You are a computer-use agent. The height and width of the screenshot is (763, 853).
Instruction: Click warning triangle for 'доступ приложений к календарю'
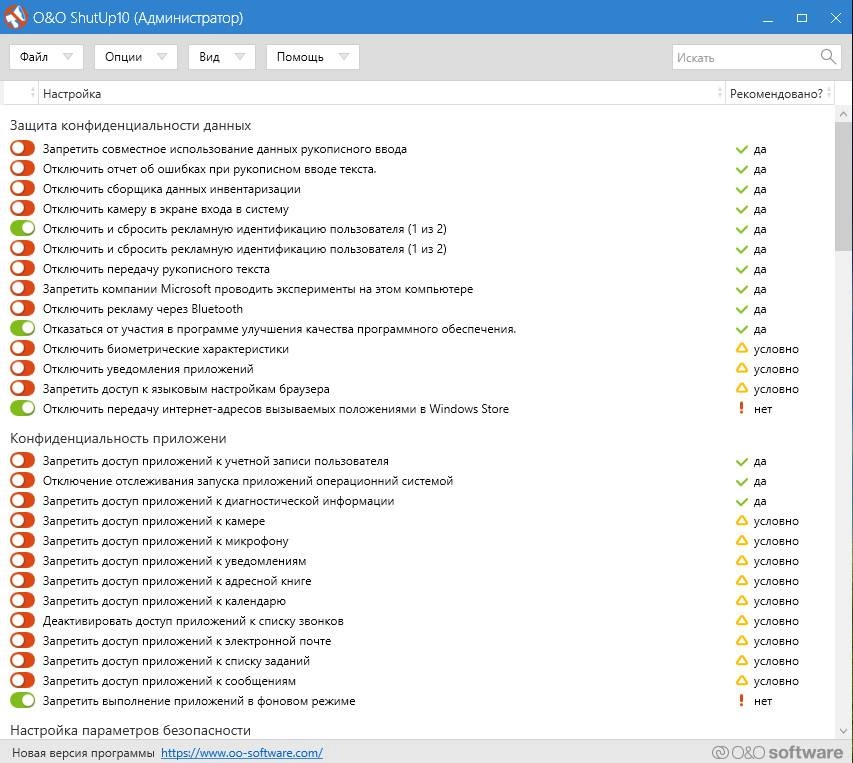coord(741,600)
